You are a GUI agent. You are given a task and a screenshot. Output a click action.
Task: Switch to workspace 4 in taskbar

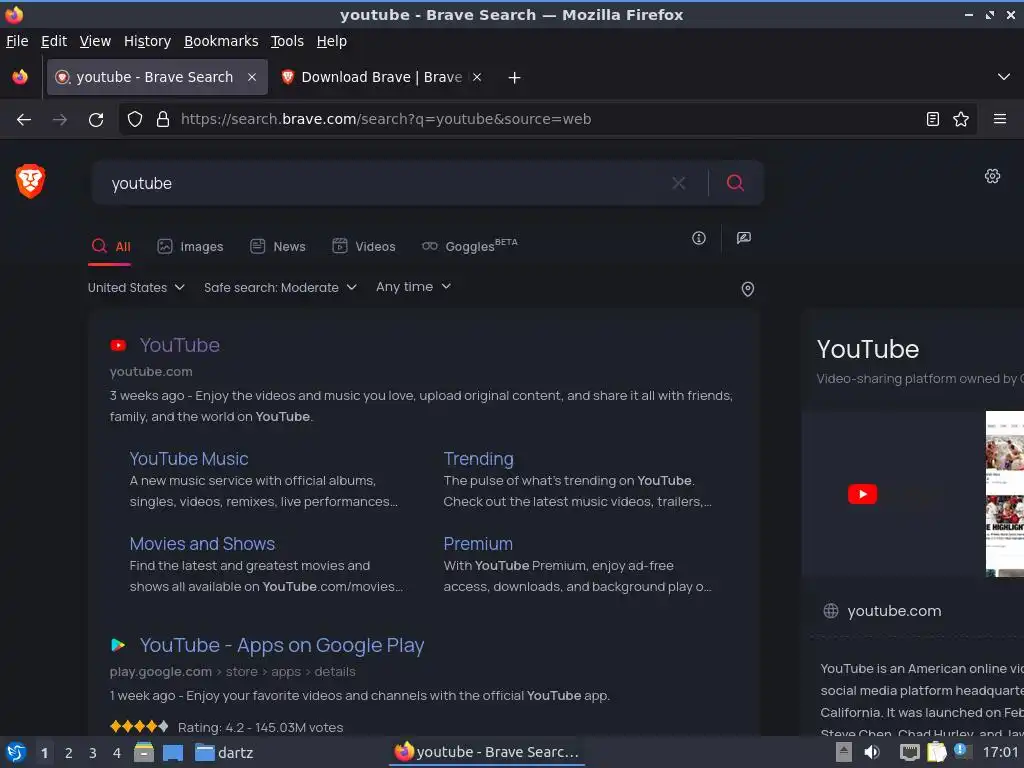pyautogui.click(x=117, y=753)
